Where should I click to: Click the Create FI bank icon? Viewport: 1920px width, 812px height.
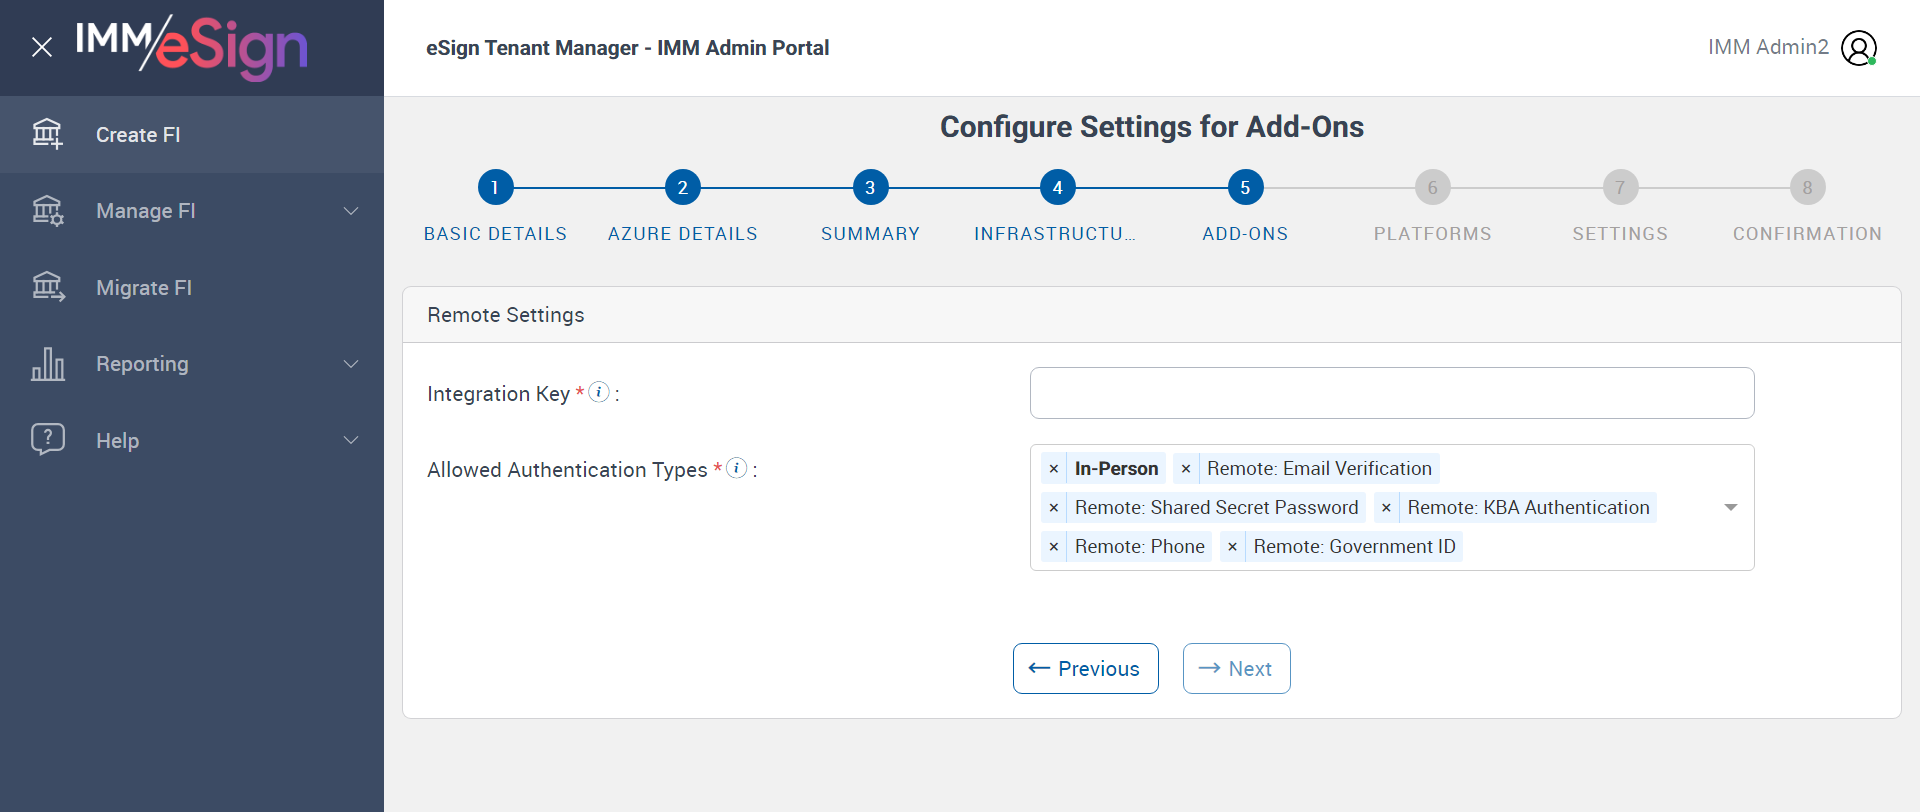(x=47, y=134)
